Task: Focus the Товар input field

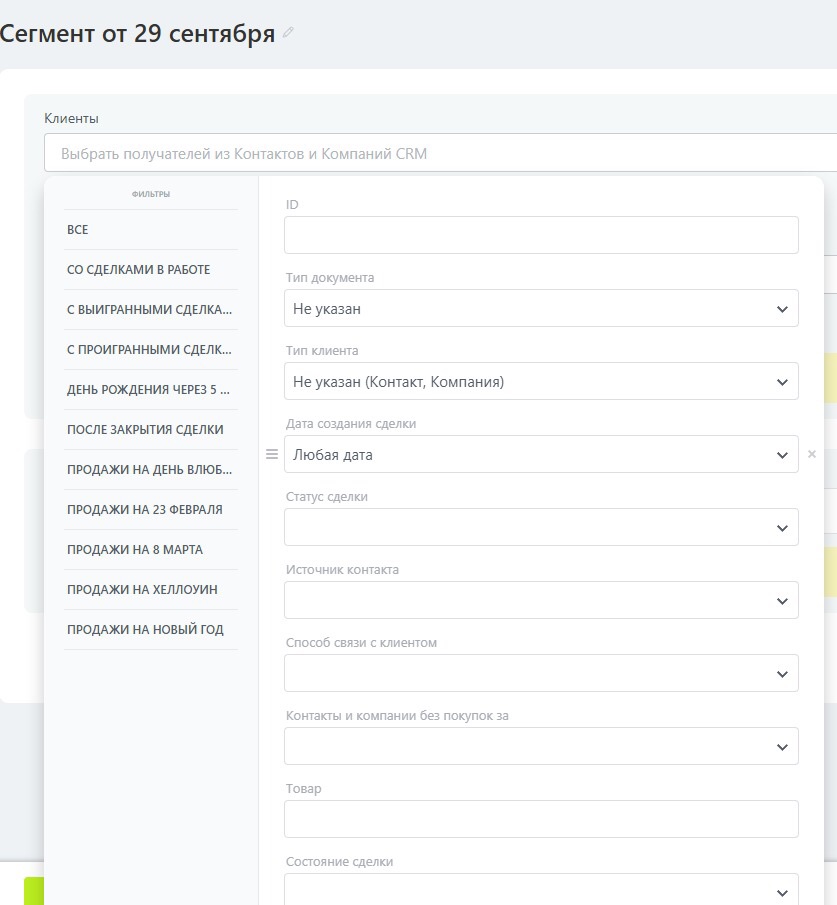Action: [541, 820]
